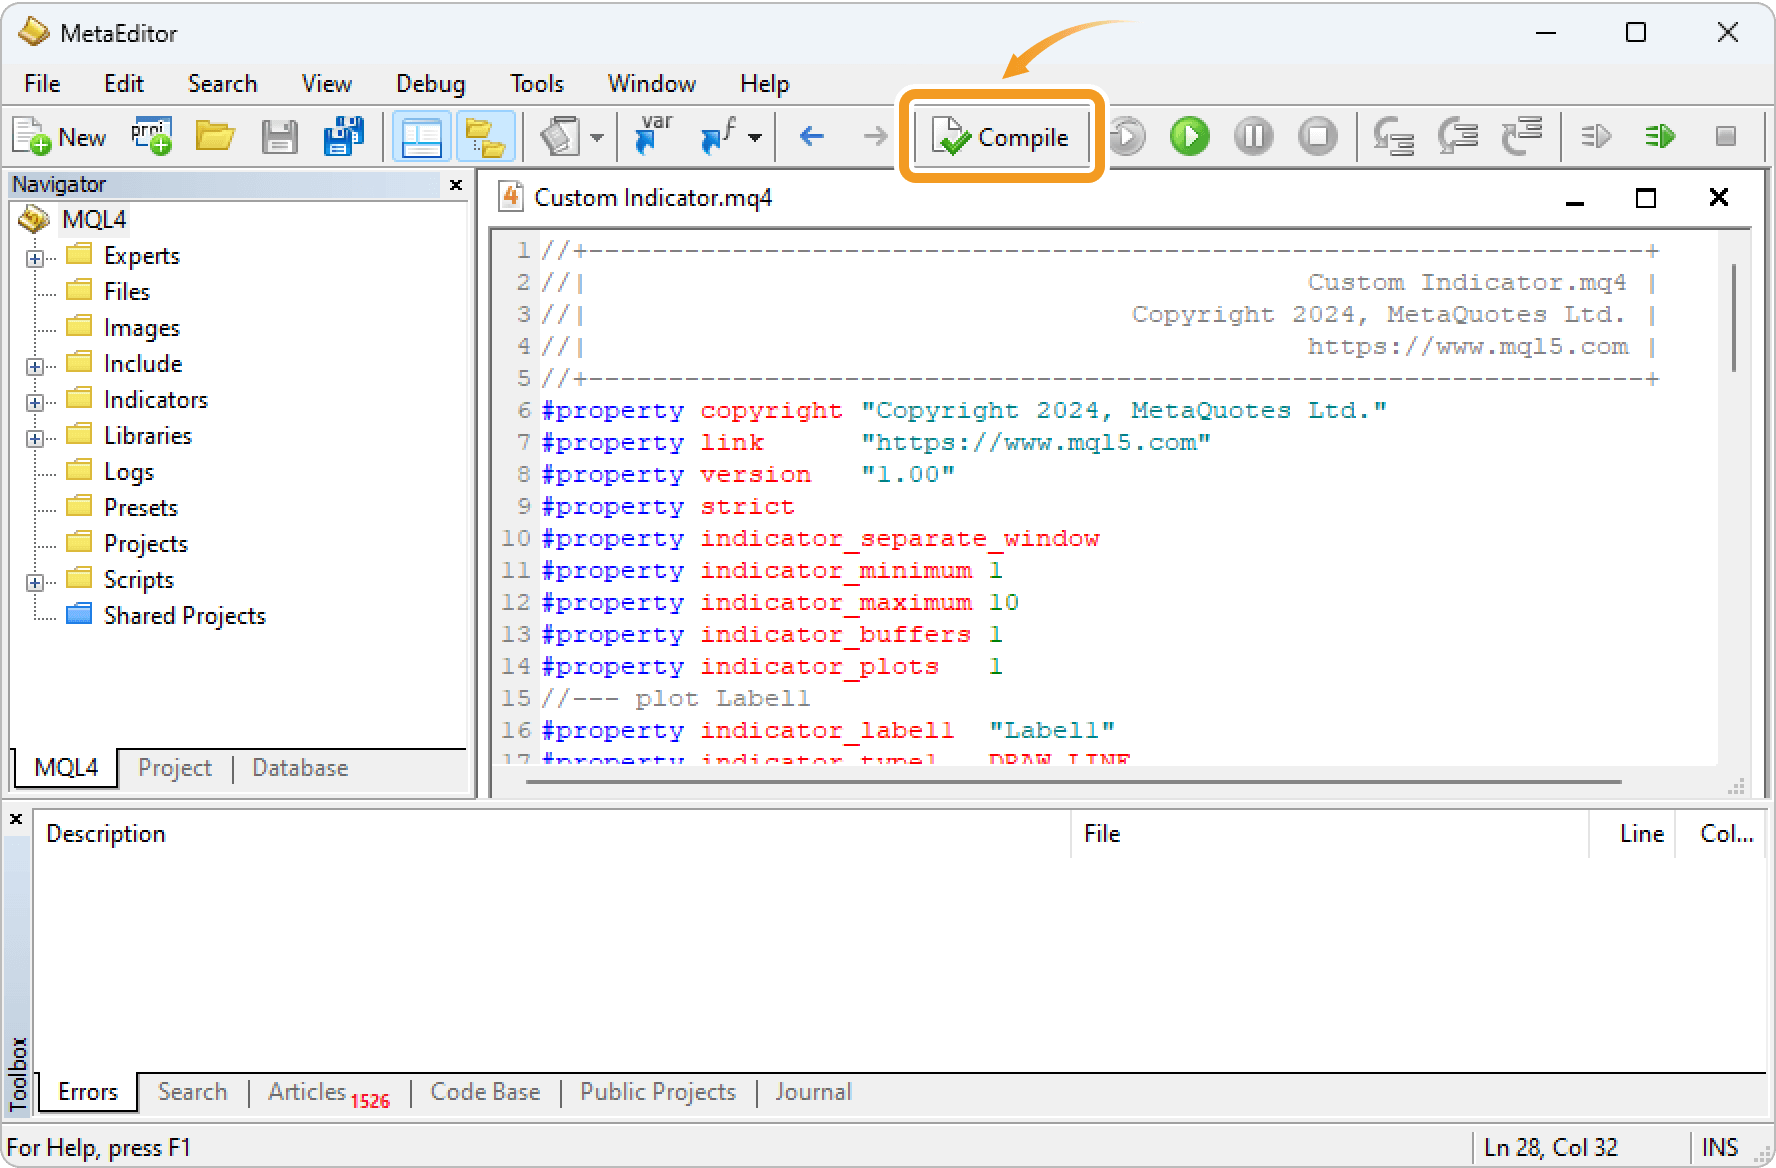Open the dropdown arrow next to Styler icon
Image resolution: width=1776 pixels, height=1168 pixels.
tap(597, 137)
